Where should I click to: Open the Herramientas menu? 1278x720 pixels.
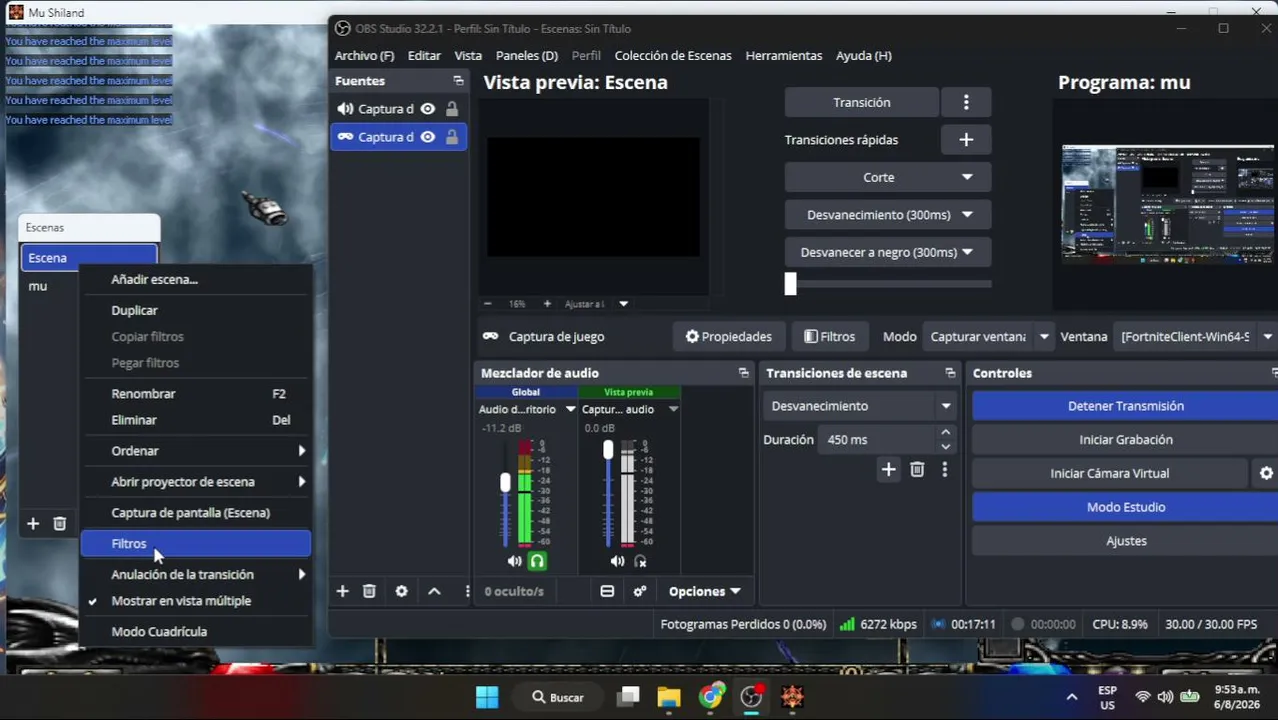[783, 56]
